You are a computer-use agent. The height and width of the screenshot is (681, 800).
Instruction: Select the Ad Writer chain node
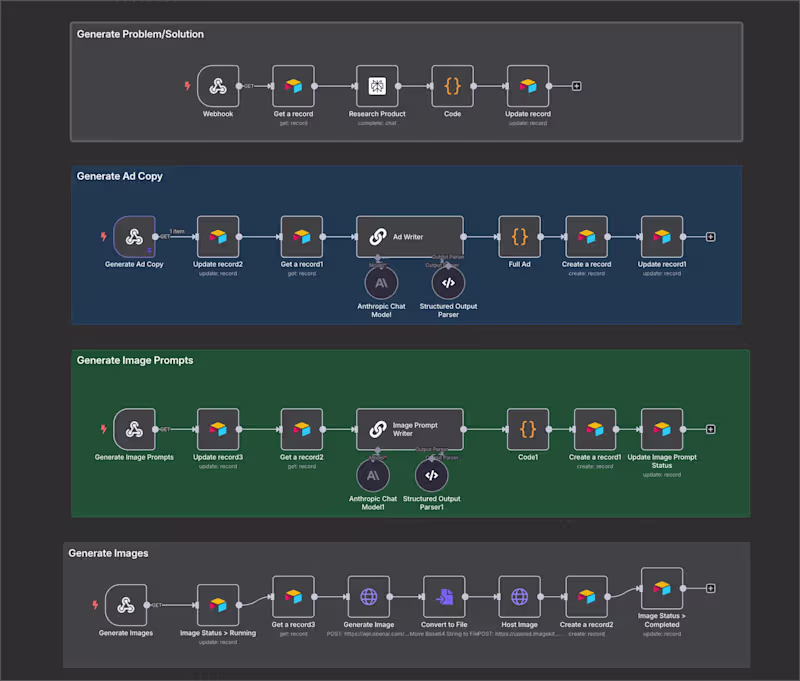[410, 236]
